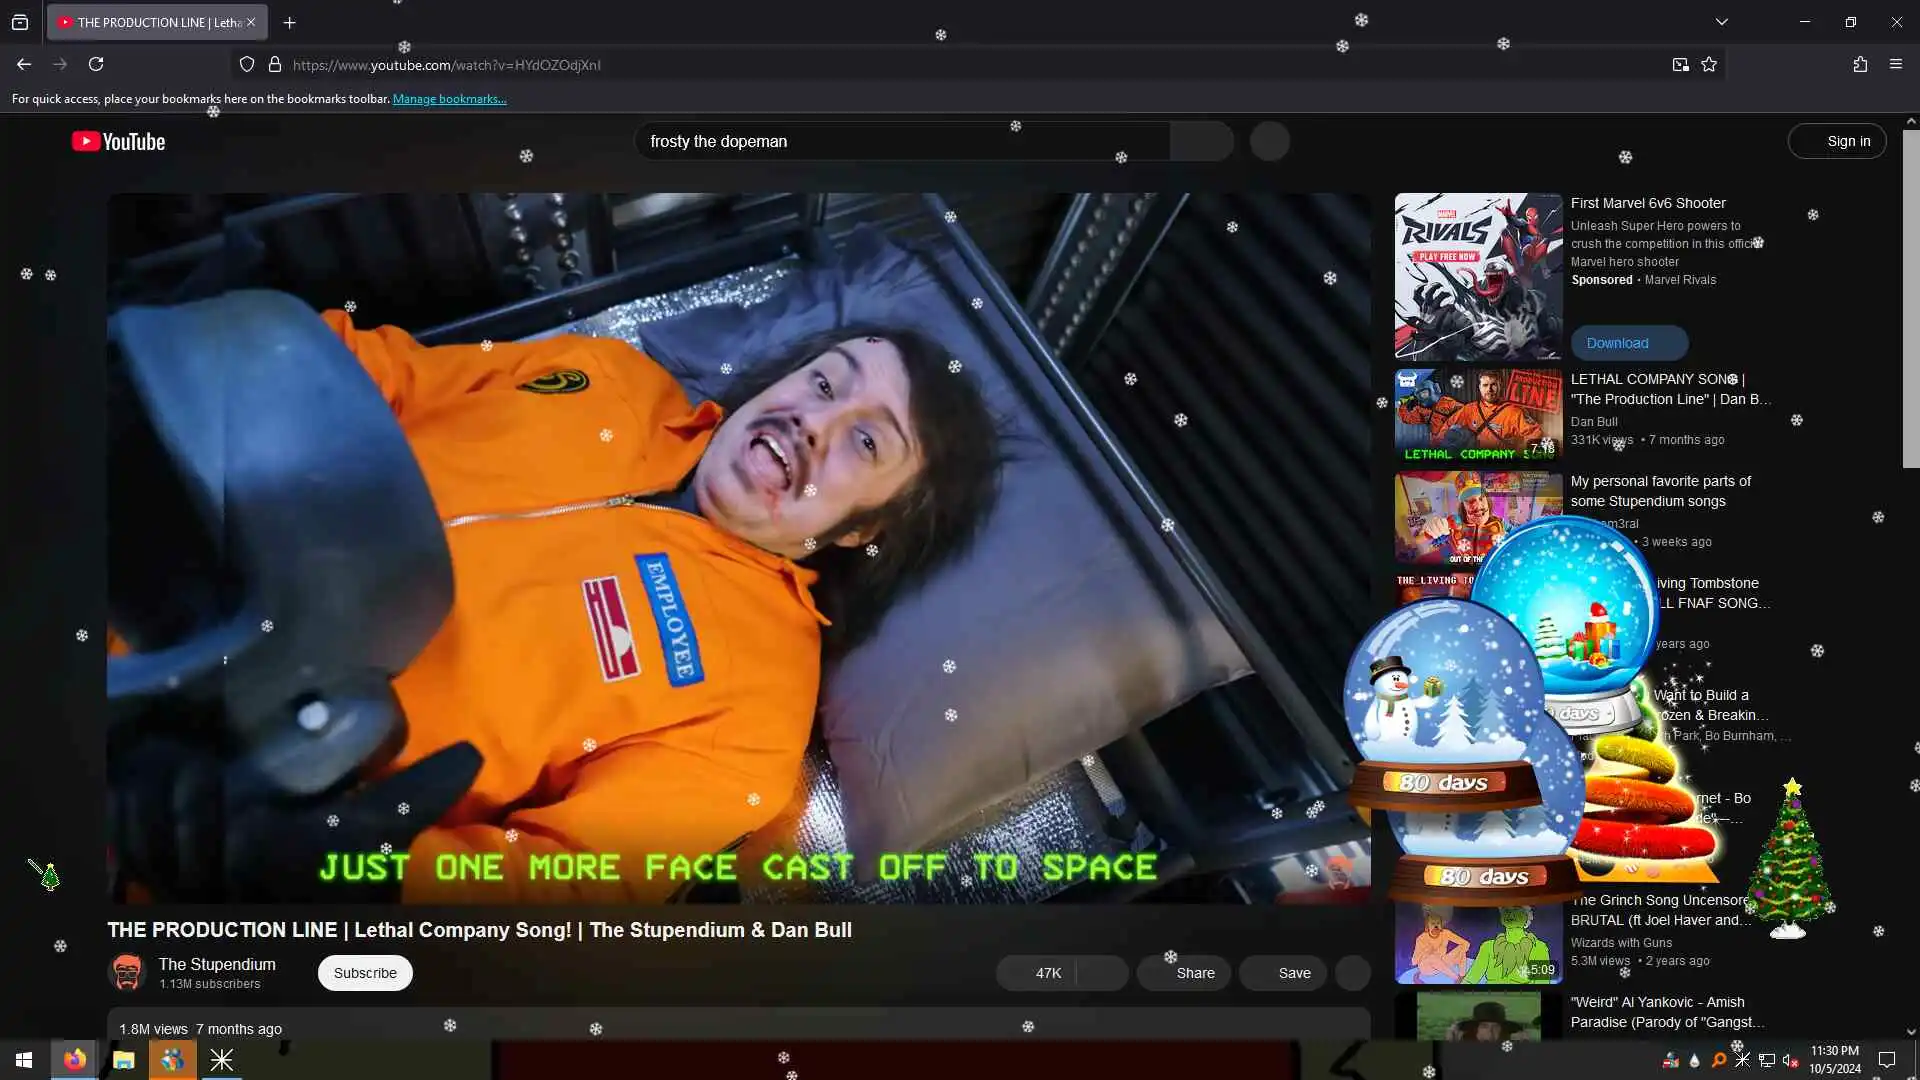
Task: Open the Firefox extensions puzzle icon
Action: [x=1860, y=64]
